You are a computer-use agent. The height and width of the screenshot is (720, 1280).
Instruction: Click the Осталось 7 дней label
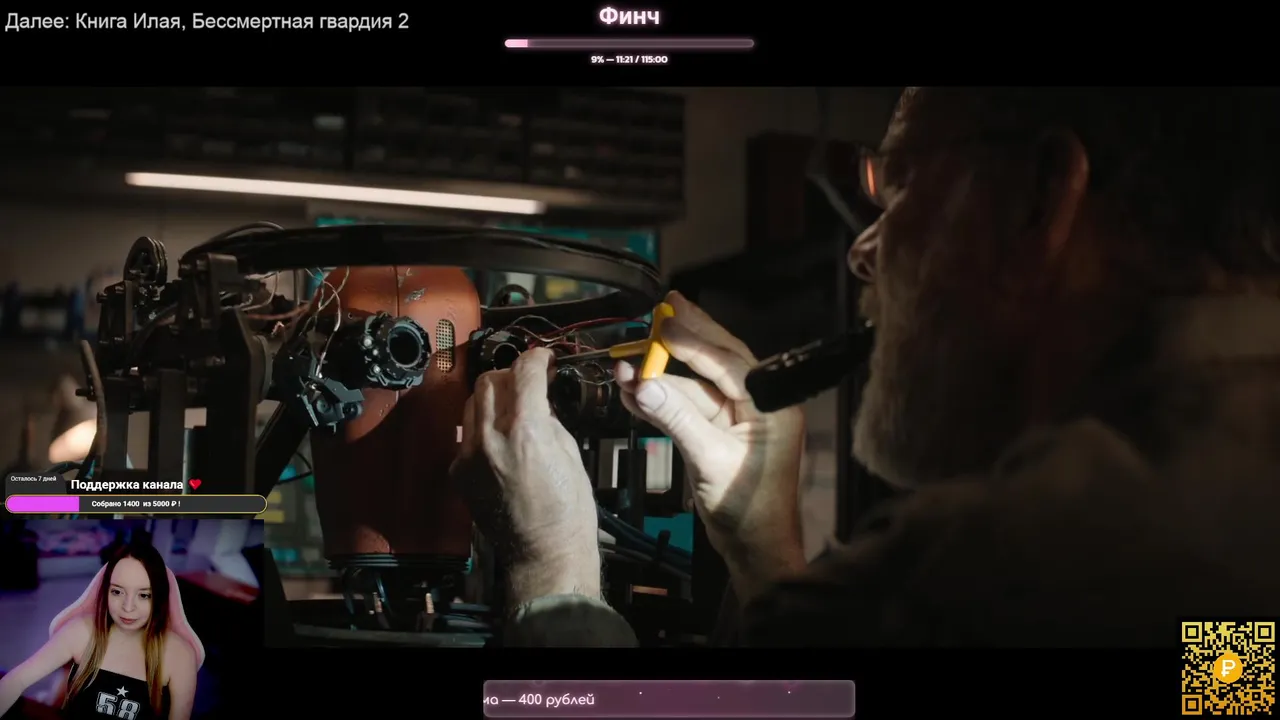pos(33,479)
